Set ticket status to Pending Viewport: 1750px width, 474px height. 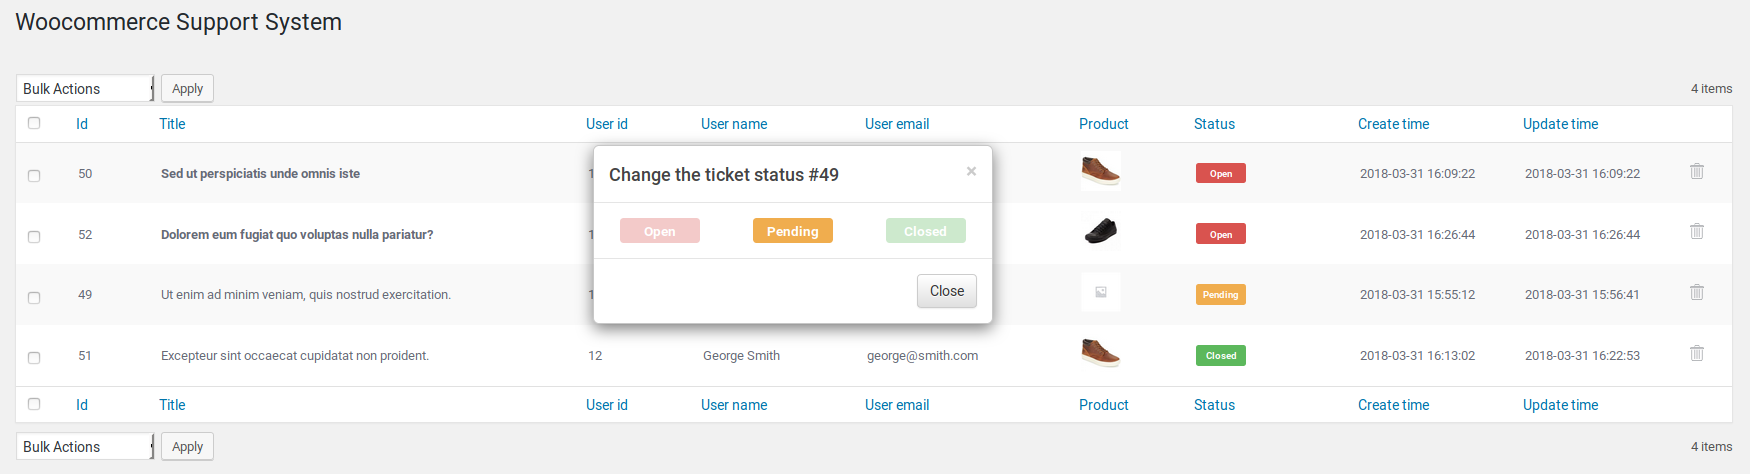pos(792,231)
